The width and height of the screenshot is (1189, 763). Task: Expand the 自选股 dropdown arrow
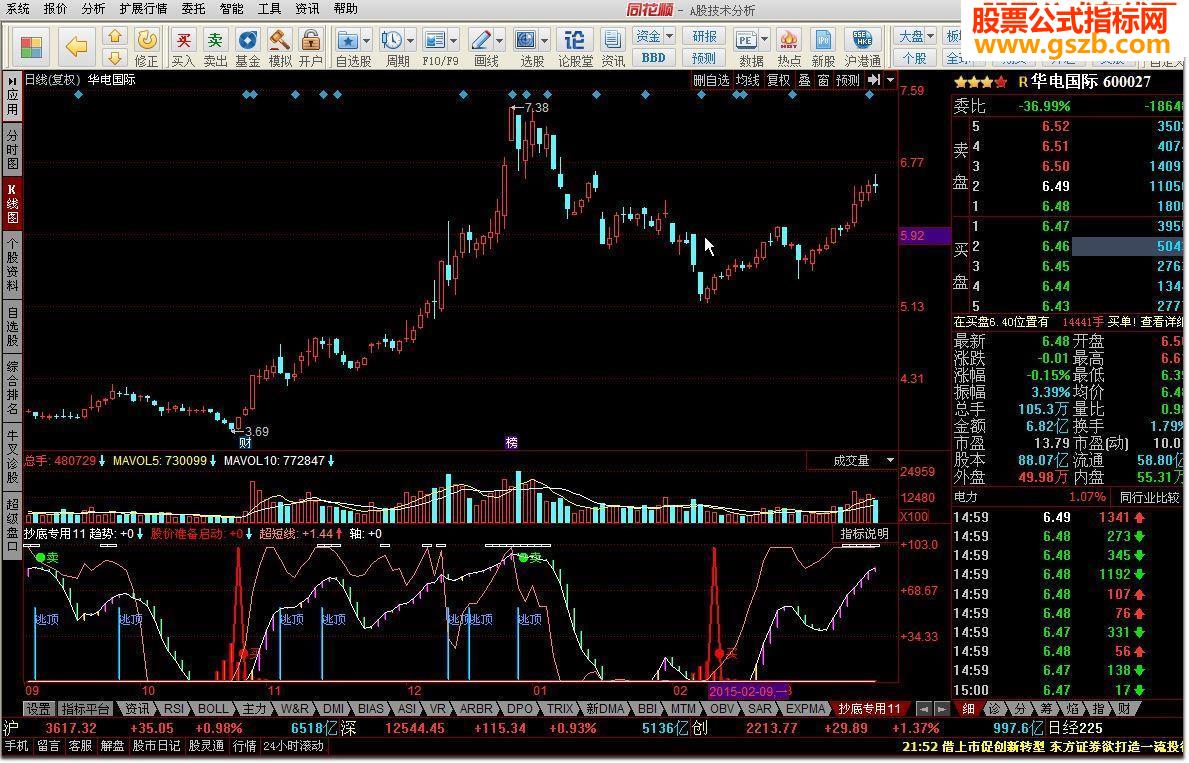[x=366, y=40]
